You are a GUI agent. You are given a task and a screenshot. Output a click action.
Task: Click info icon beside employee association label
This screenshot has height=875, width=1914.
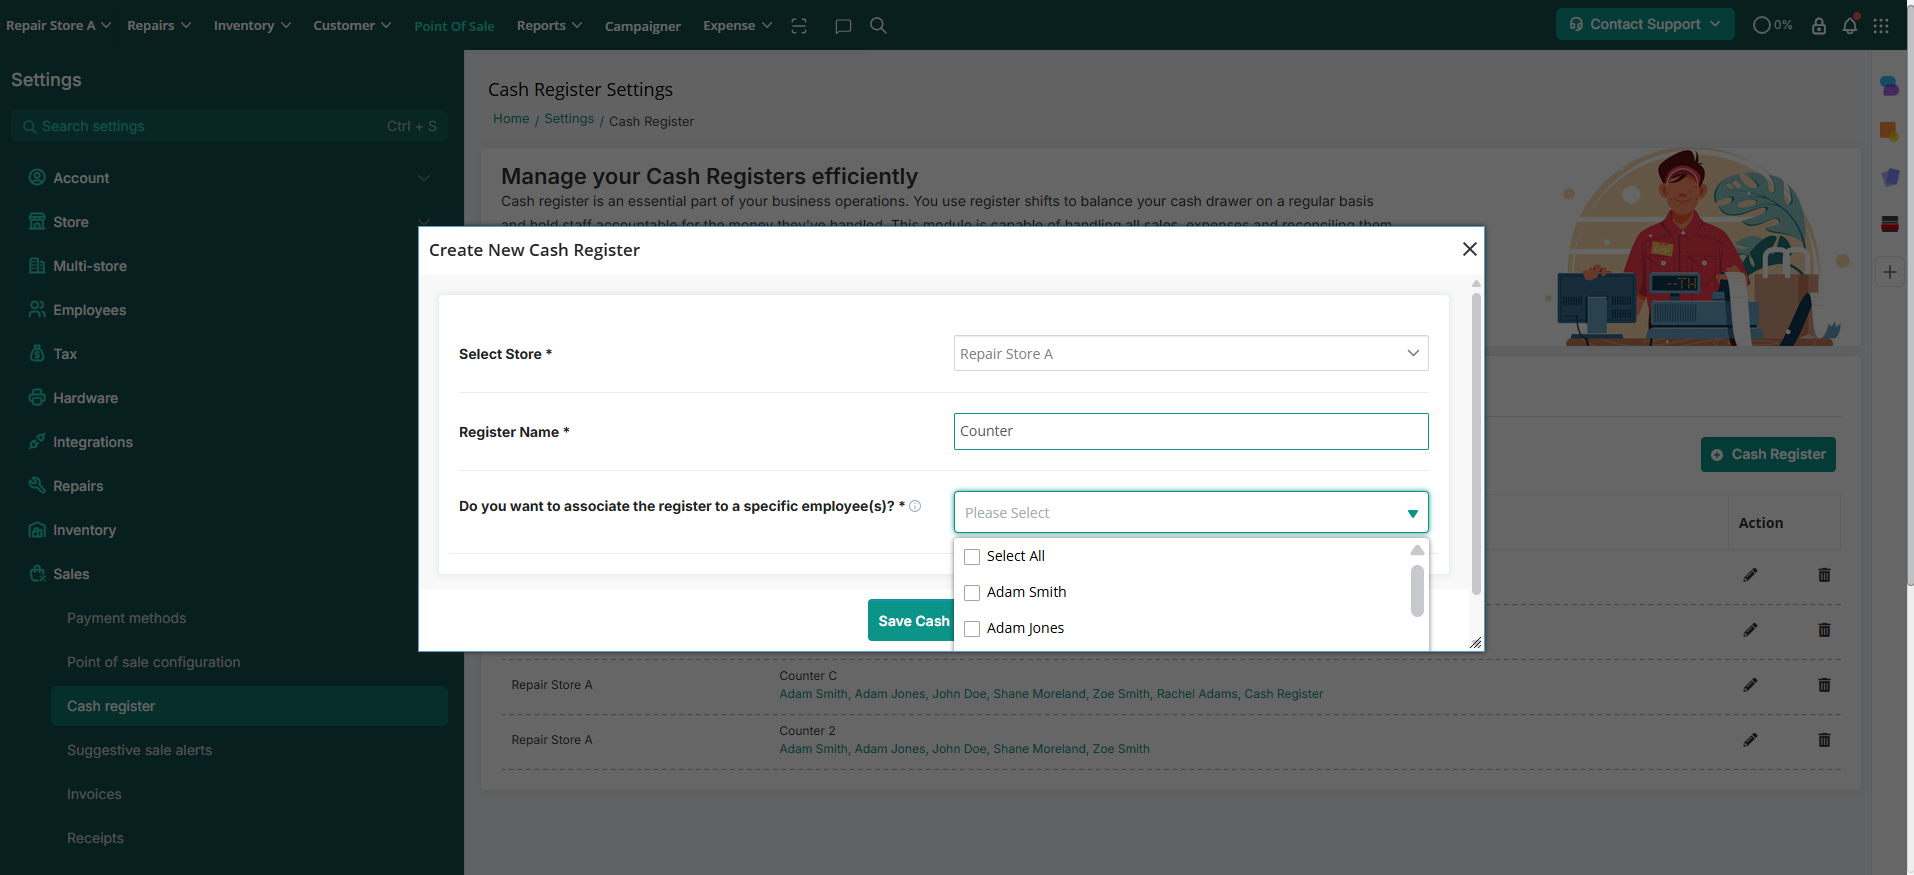[x=915, y=506]
